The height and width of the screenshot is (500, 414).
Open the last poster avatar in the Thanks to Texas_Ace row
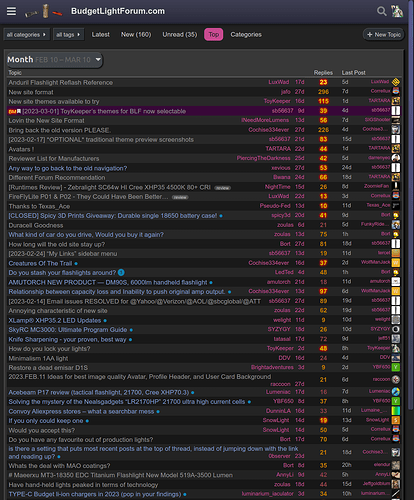click(396, 206)
